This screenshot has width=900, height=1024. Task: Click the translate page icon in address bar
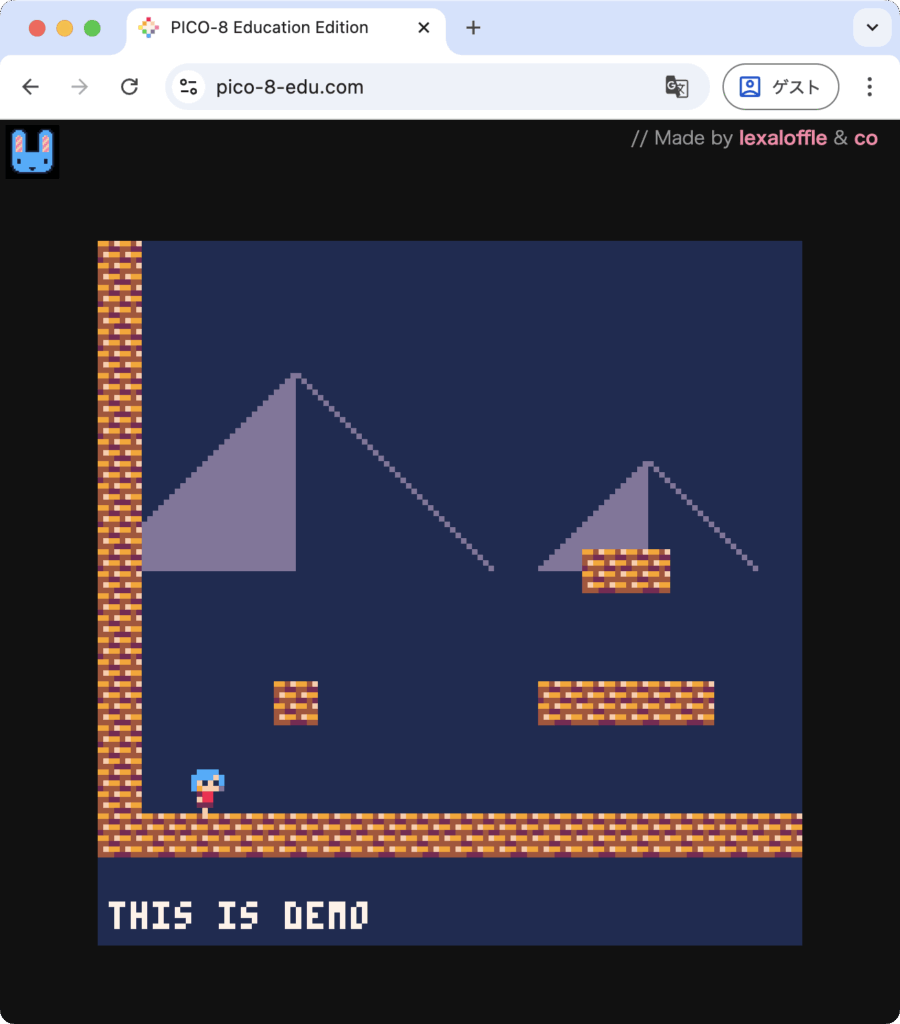click(677, 87)
